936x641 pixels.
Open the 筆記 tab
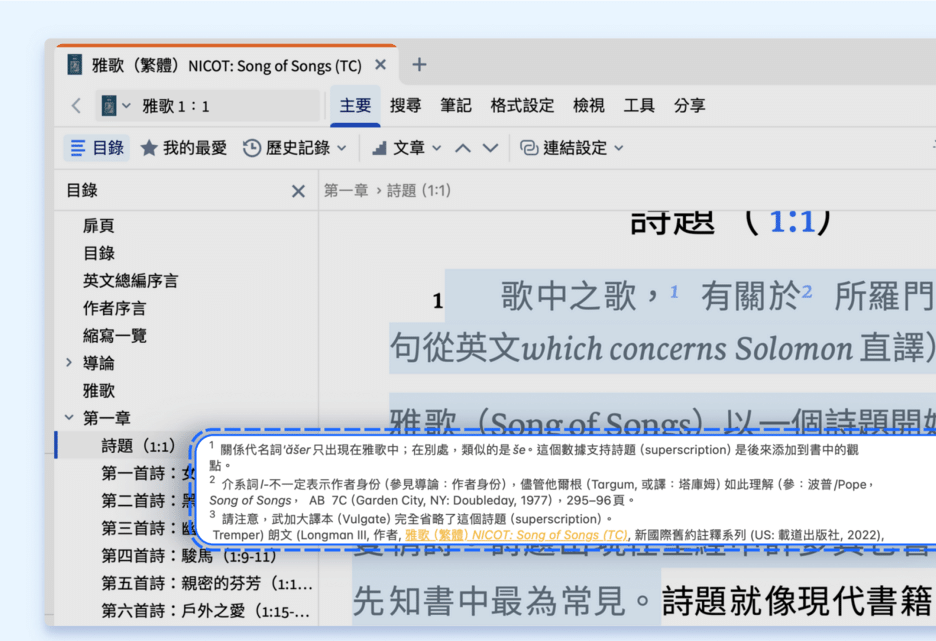[455, 106]
